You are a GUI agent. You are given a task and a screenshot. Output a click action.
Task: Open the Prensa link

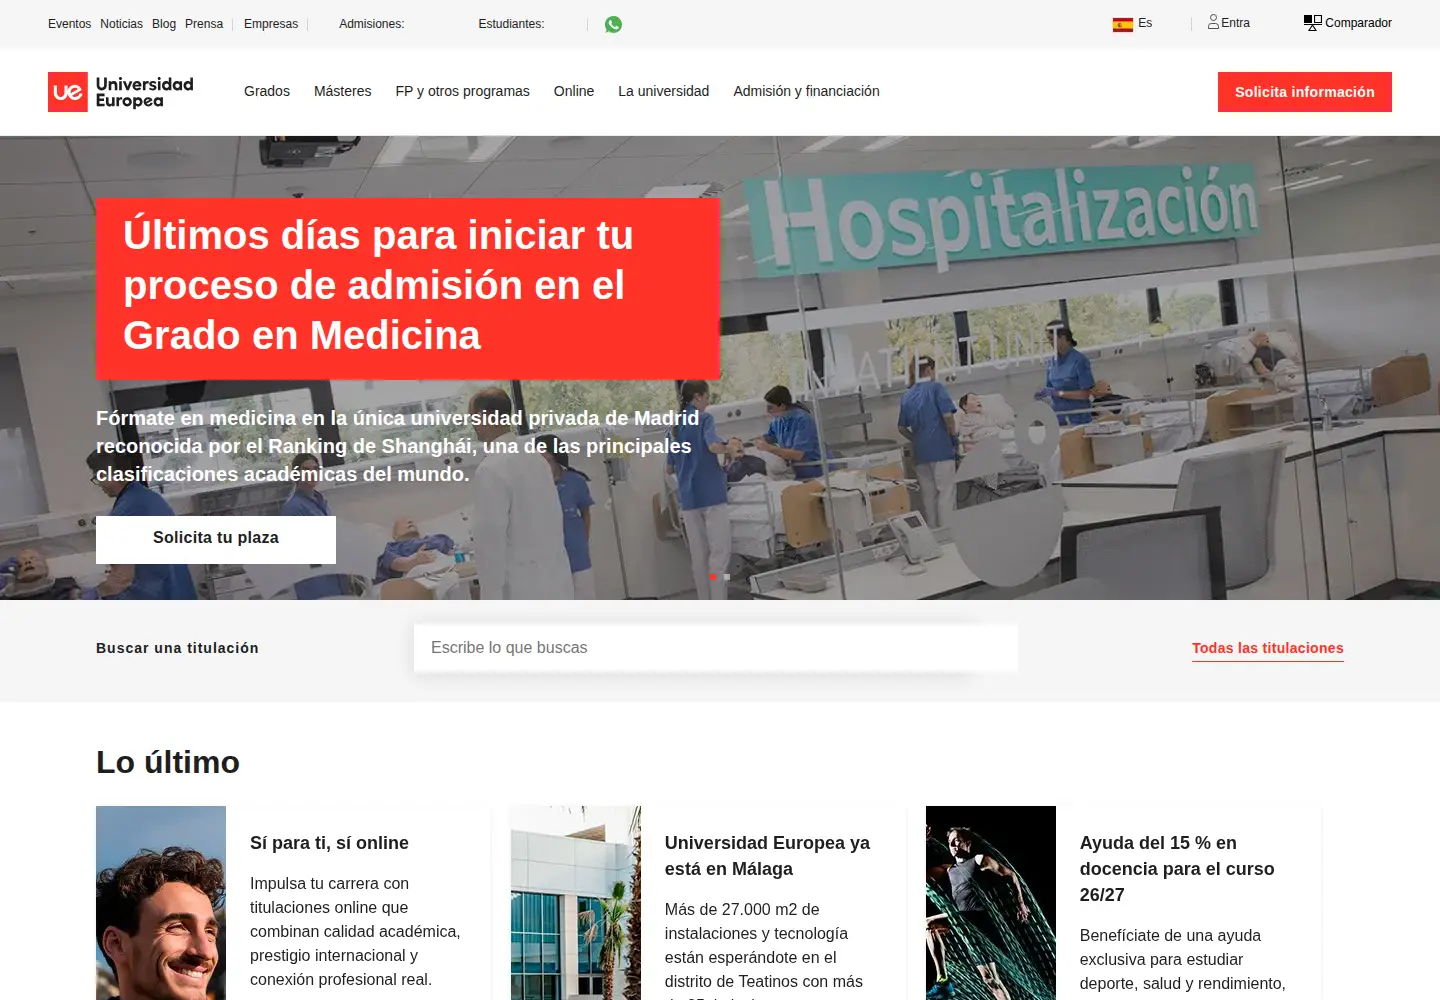point(204,24)
